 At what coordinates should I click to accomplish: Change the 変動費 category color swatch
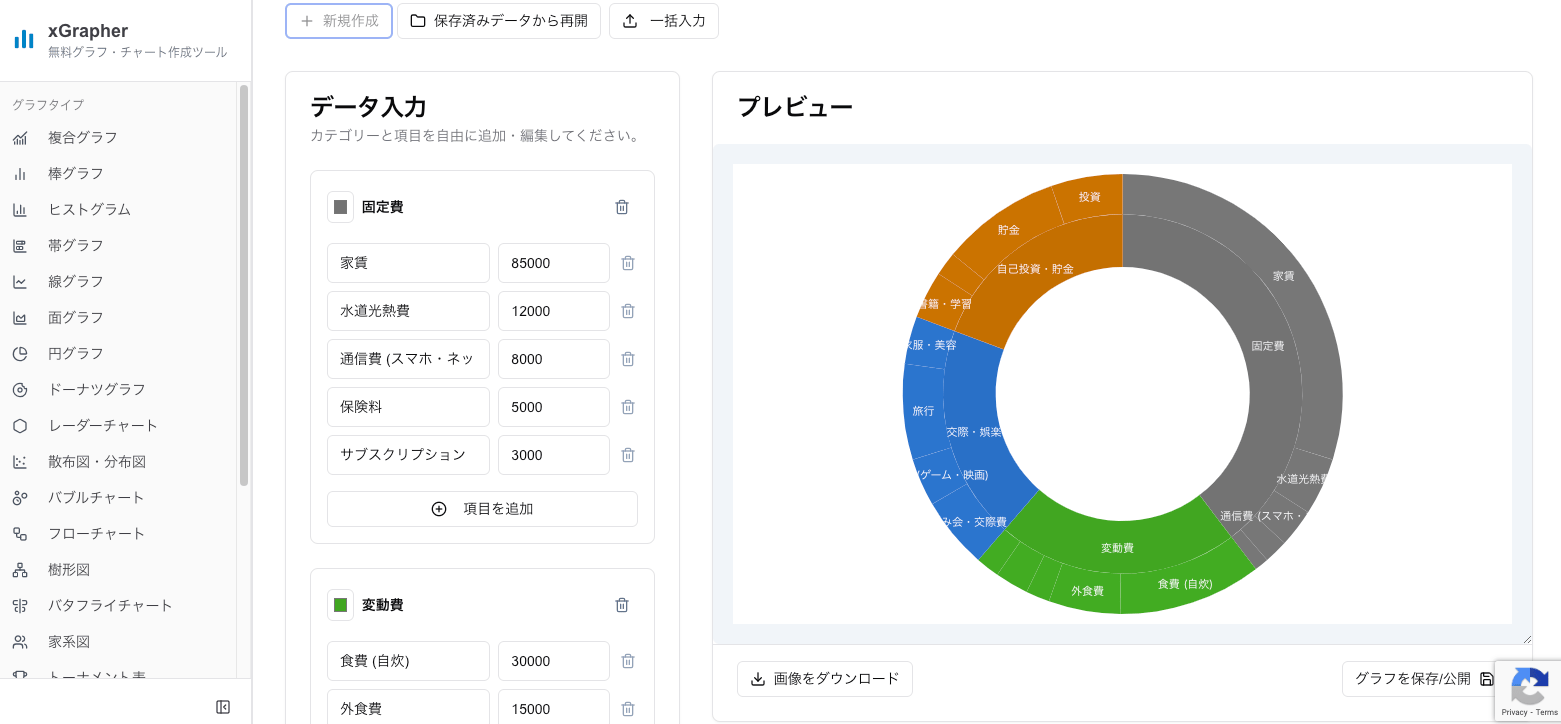click(340, 605)
